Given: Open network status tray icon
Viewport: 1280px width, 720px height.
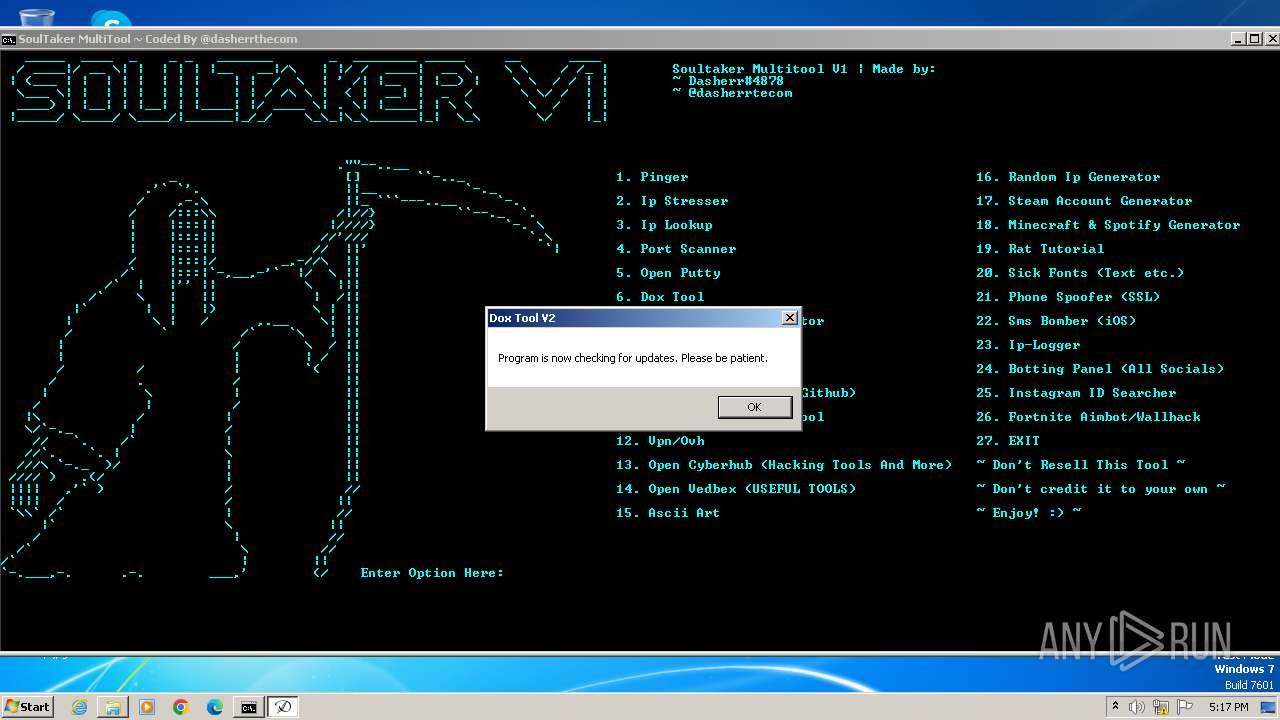Looking at the screenshot, I should point(1161,707).
